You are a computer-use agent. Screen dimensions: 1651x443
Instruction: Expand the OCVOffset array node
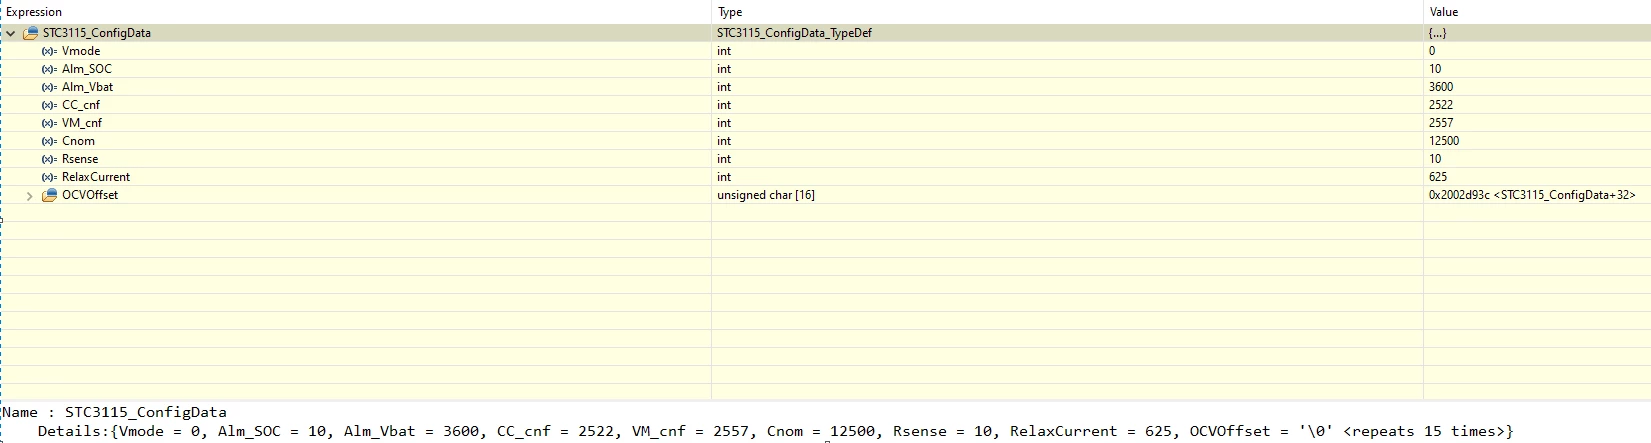(x=29, y=195)
